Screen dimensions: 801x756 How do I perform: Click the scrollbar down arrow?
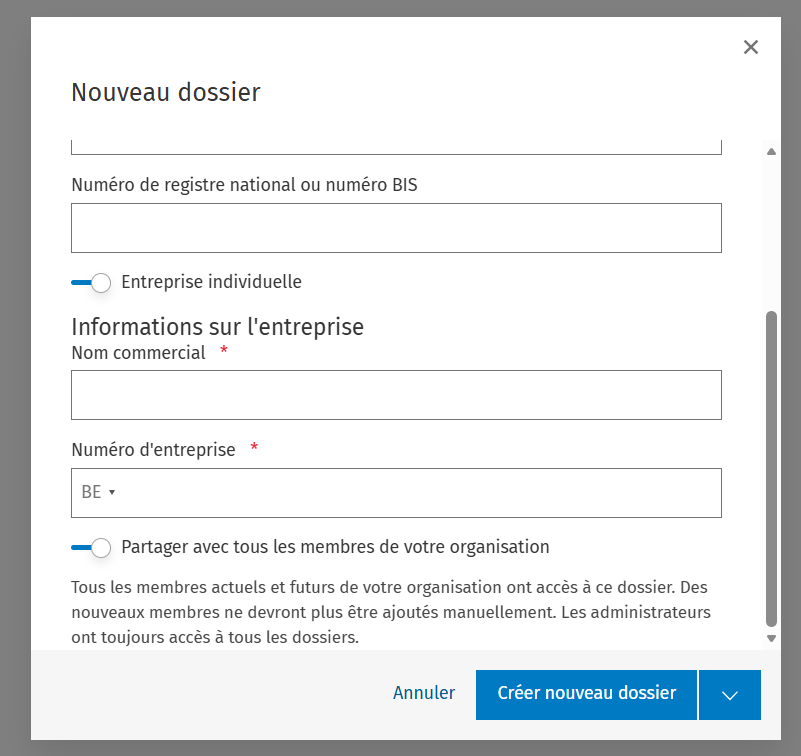pos(771,639)
